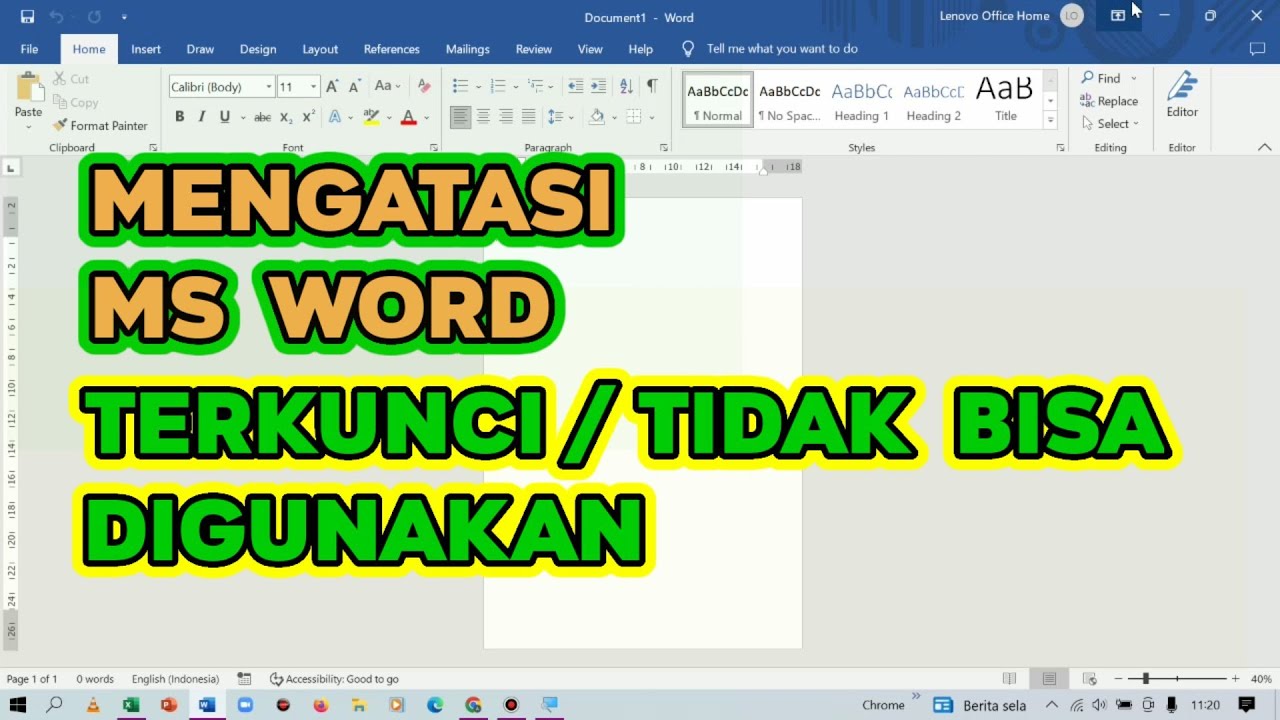This screenshot has width=1280, height=720.
Task: Open the Select dropdown
Action: tap(1110, 124)
